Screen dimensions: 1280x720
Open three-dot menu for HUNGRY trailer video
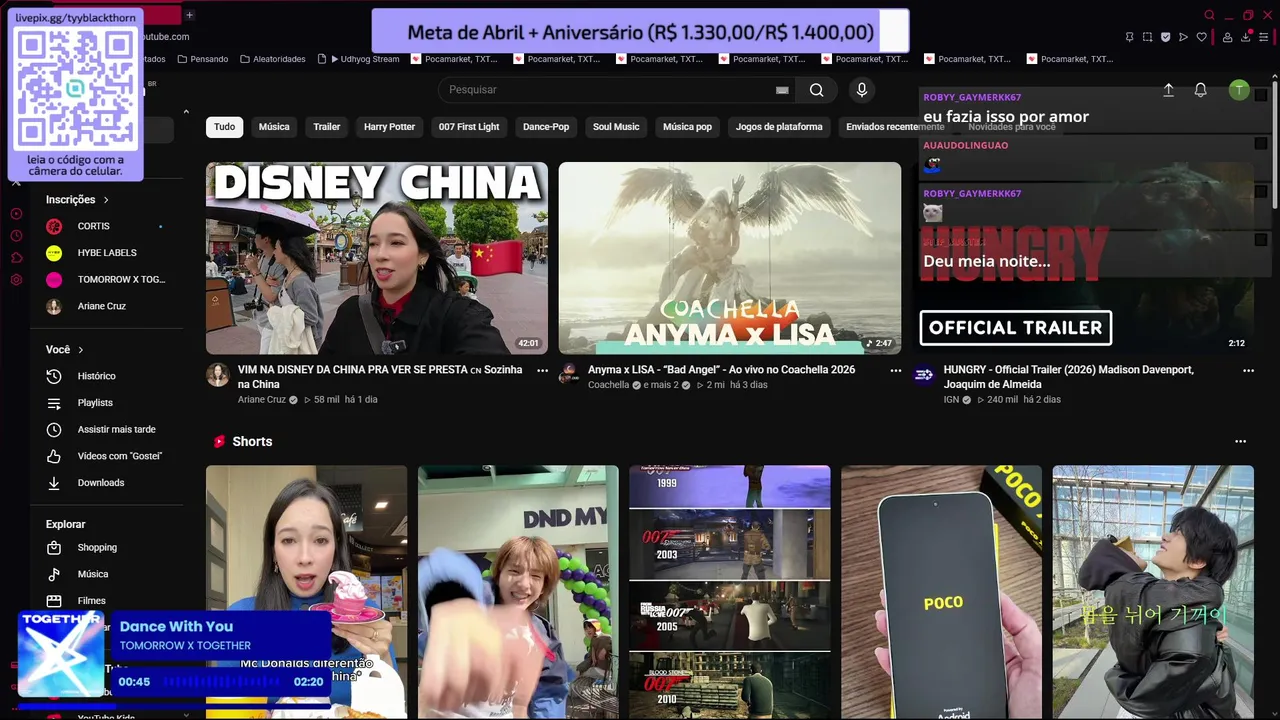1248,370
